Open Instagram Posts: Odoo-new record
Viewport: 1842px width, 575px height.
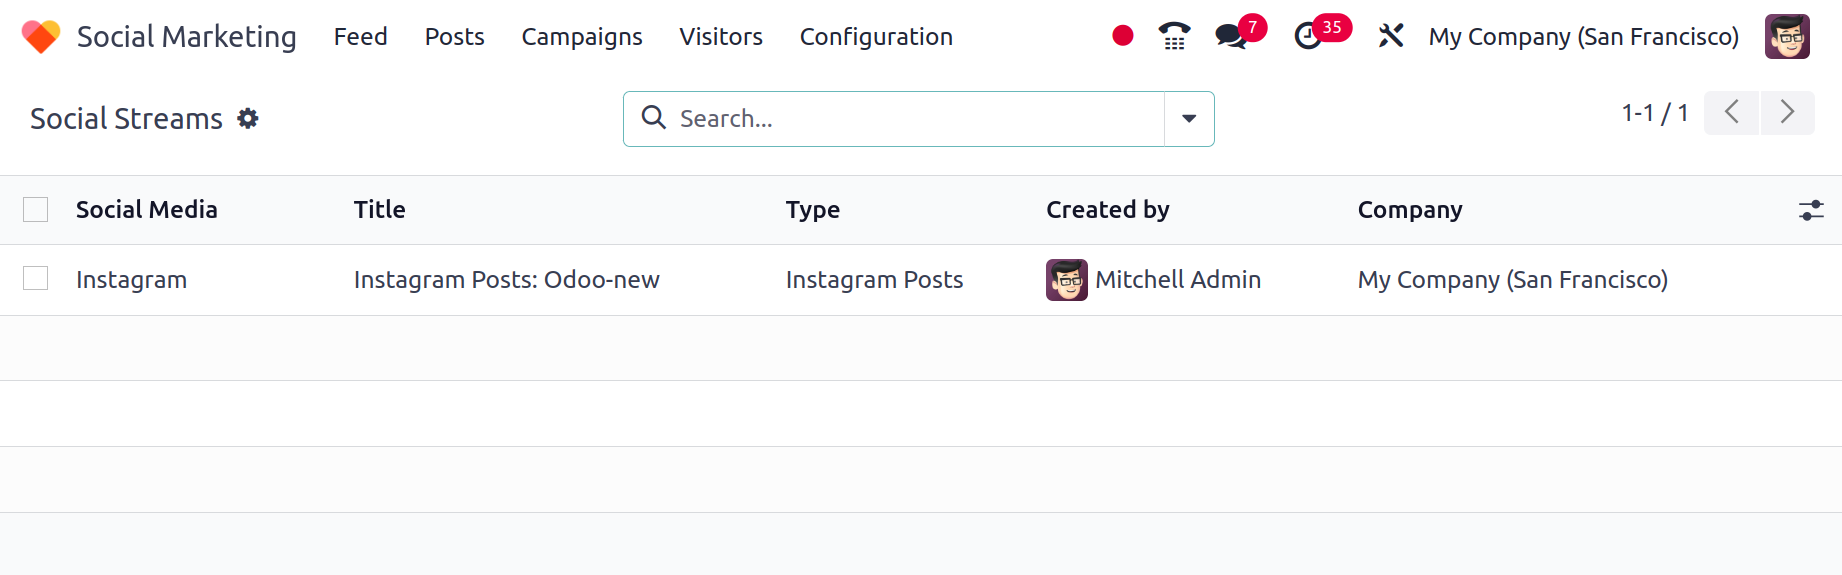click(x=506, y=280)
